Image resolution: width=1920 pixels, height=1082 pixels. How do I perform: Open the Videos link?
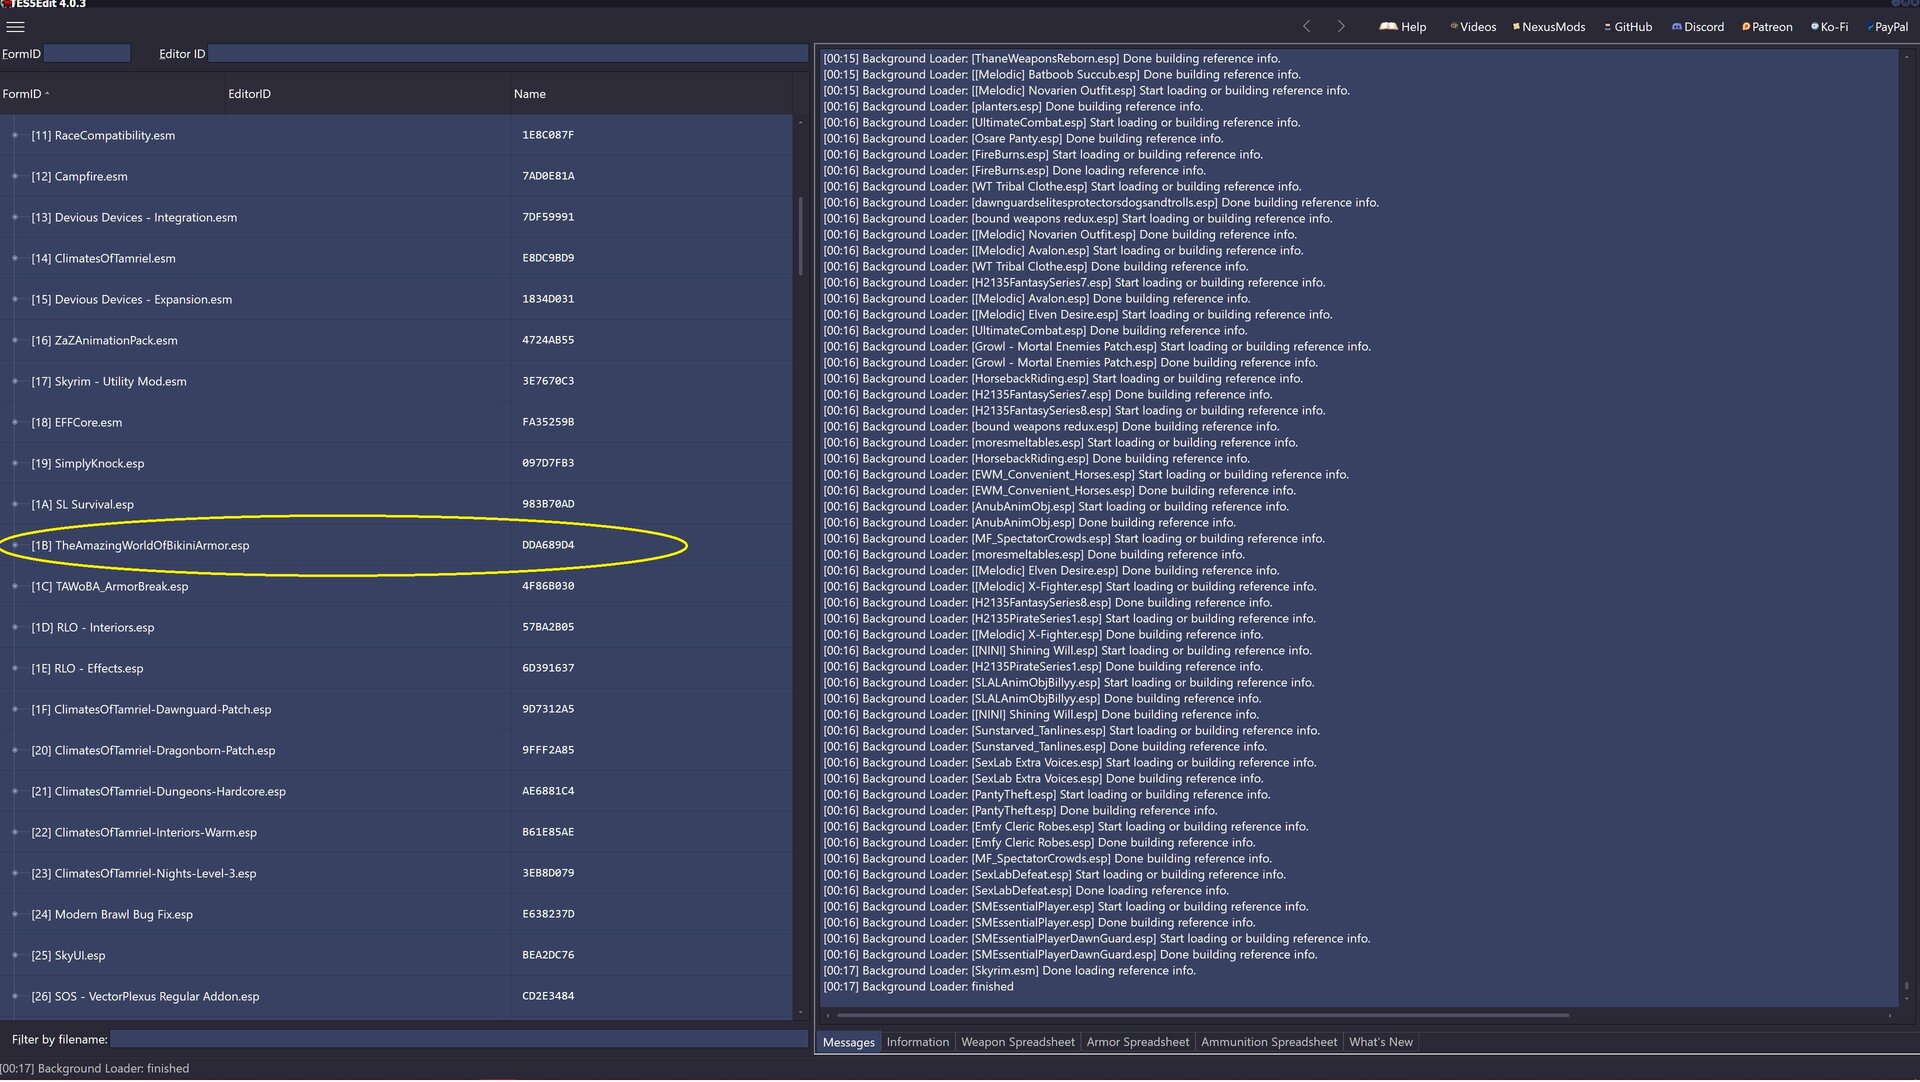click(1473, 27)
